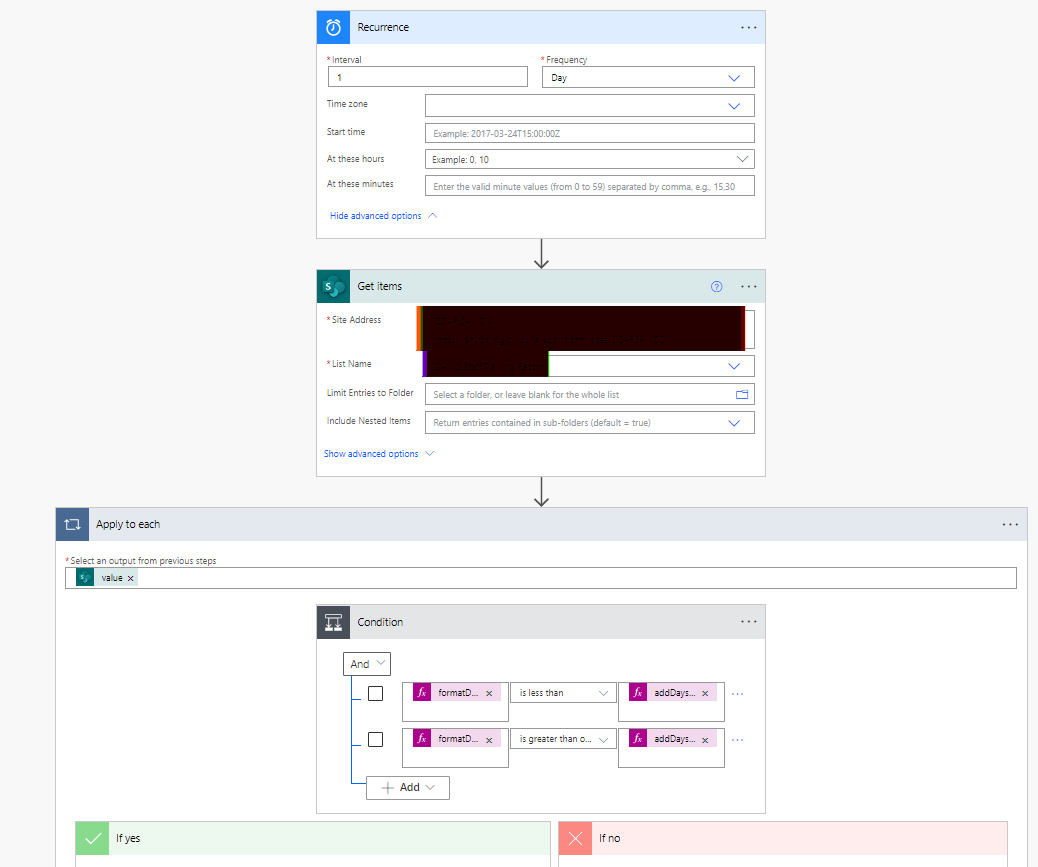1038x867 pixels.
Task: Open more options for first condition row
Action: (737, 694)
